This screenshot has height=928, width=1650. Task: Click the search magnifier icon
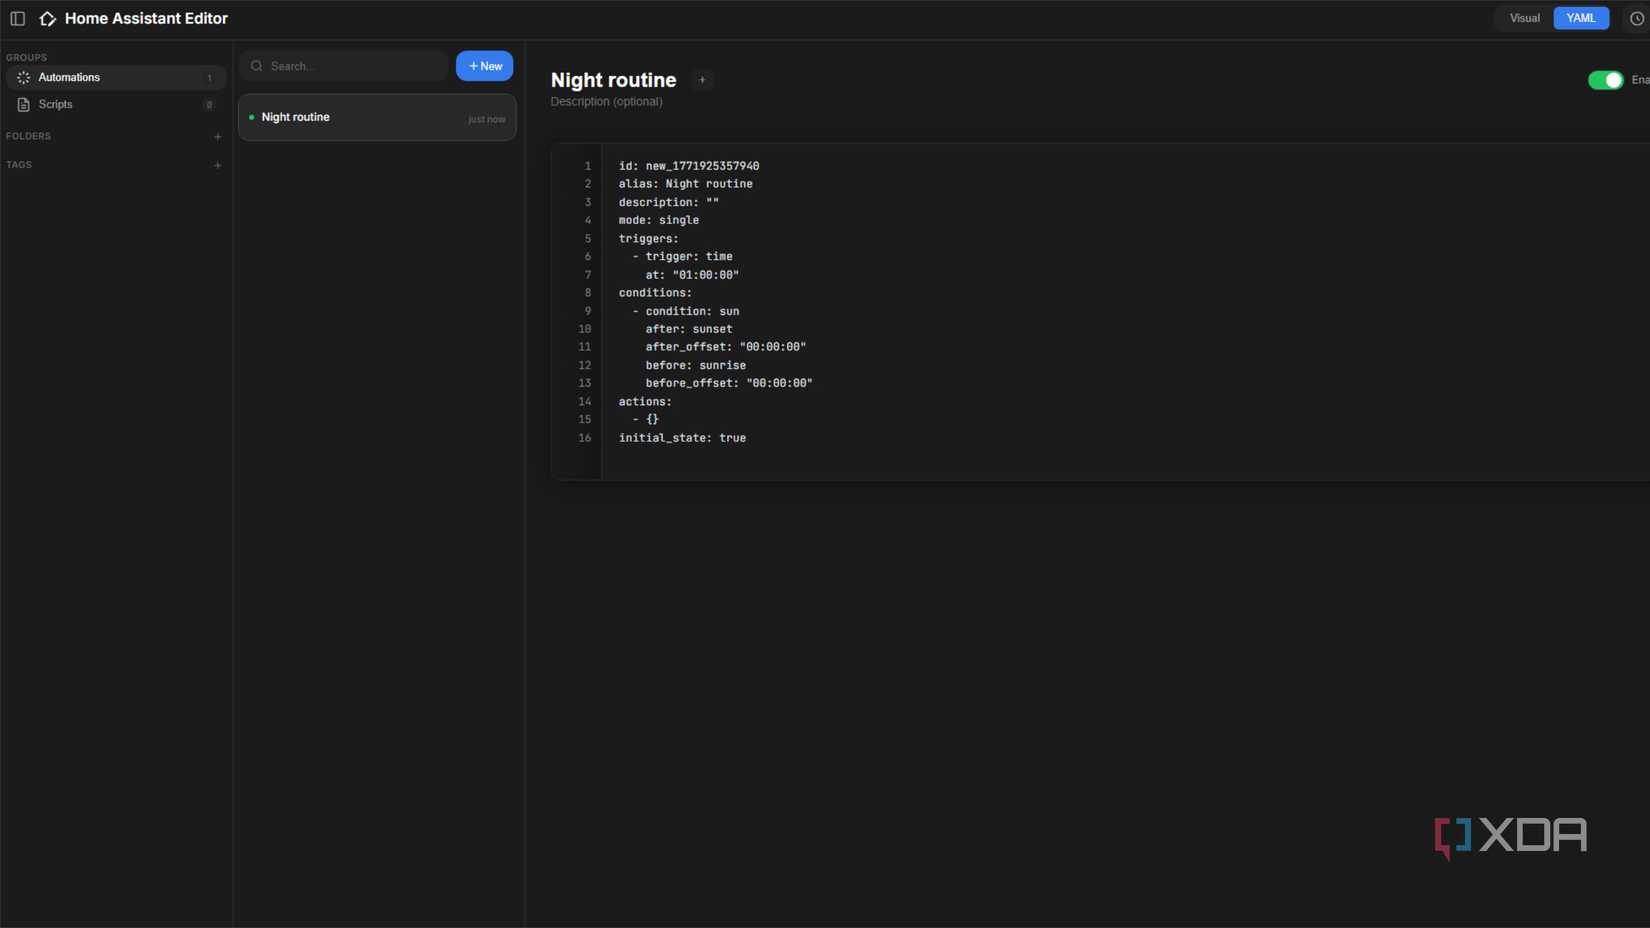click(x=257, y=66)
